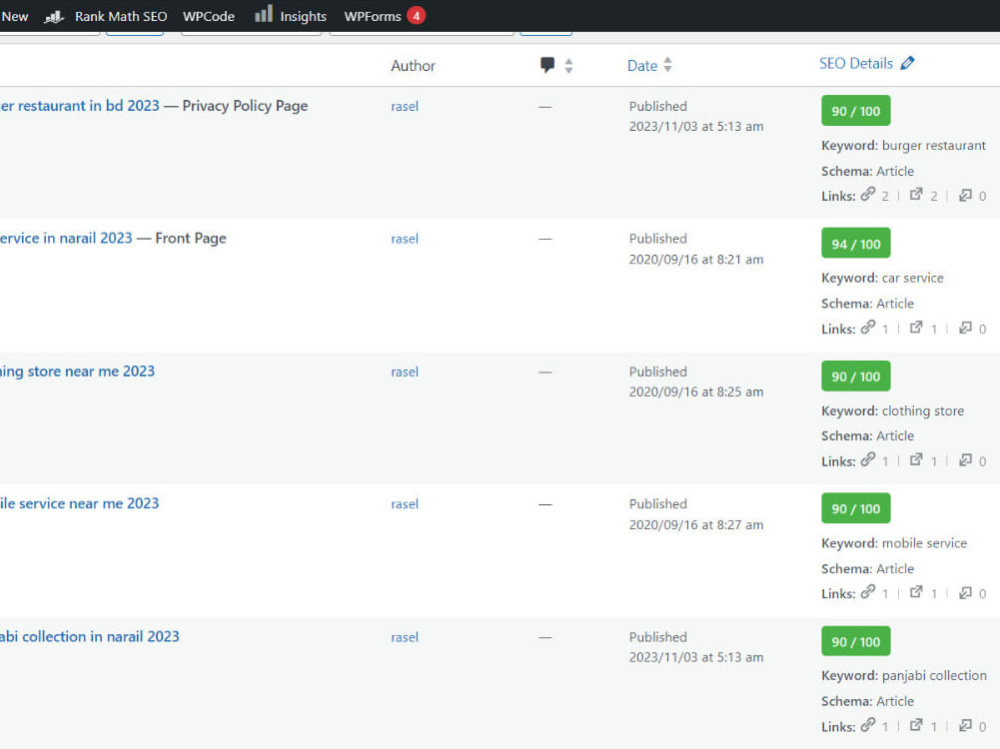The image size is (1000, 749).
Task: Open clothing store near me 2023 page
Action: coord(77,371)
